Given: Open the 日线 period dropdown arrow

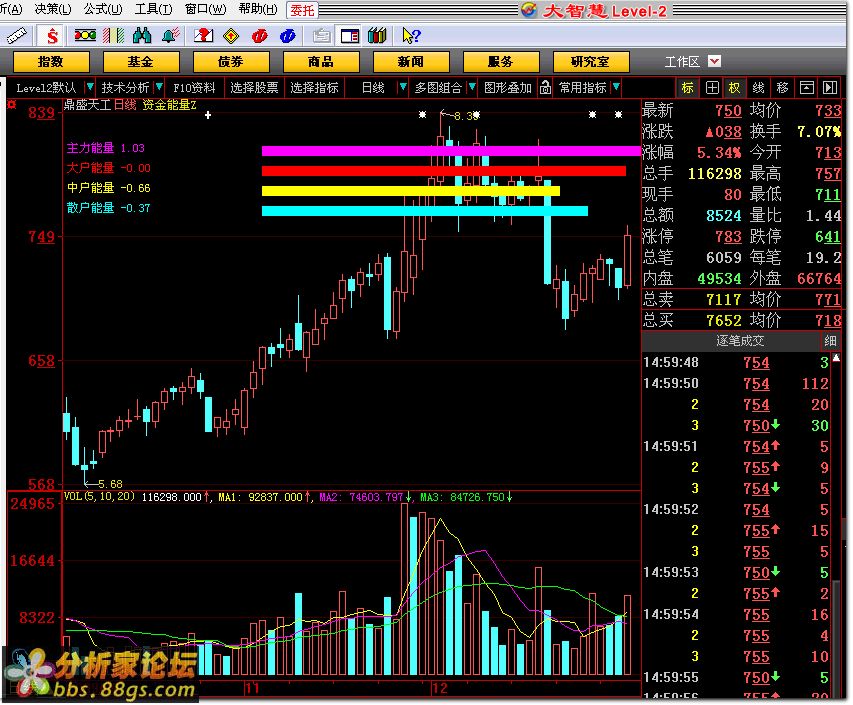Looking at the screenshot, I should [x=403, y=87].
